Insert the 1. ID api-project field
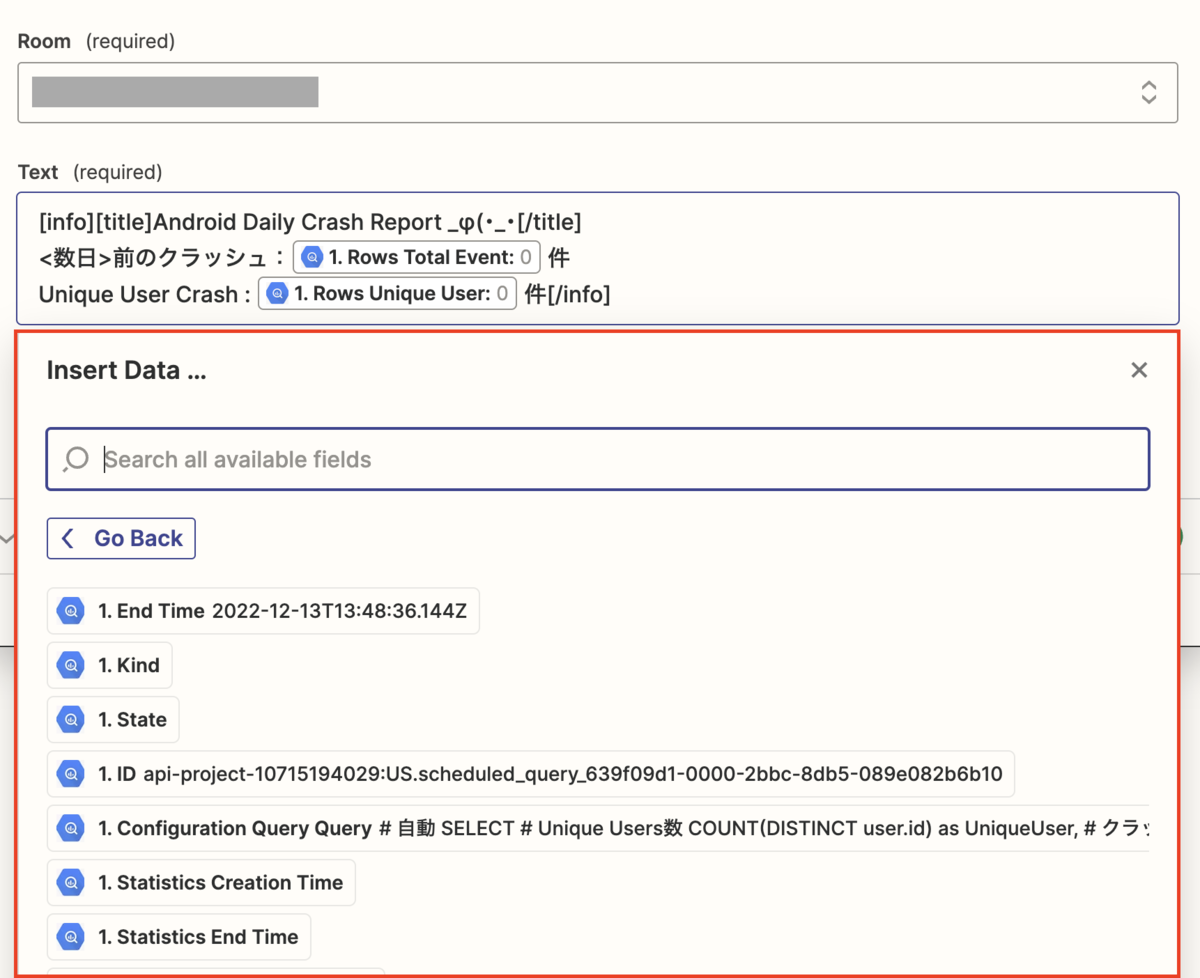Screen dimensions: 1200x978 pyautogui.click(x=531, y=774)
